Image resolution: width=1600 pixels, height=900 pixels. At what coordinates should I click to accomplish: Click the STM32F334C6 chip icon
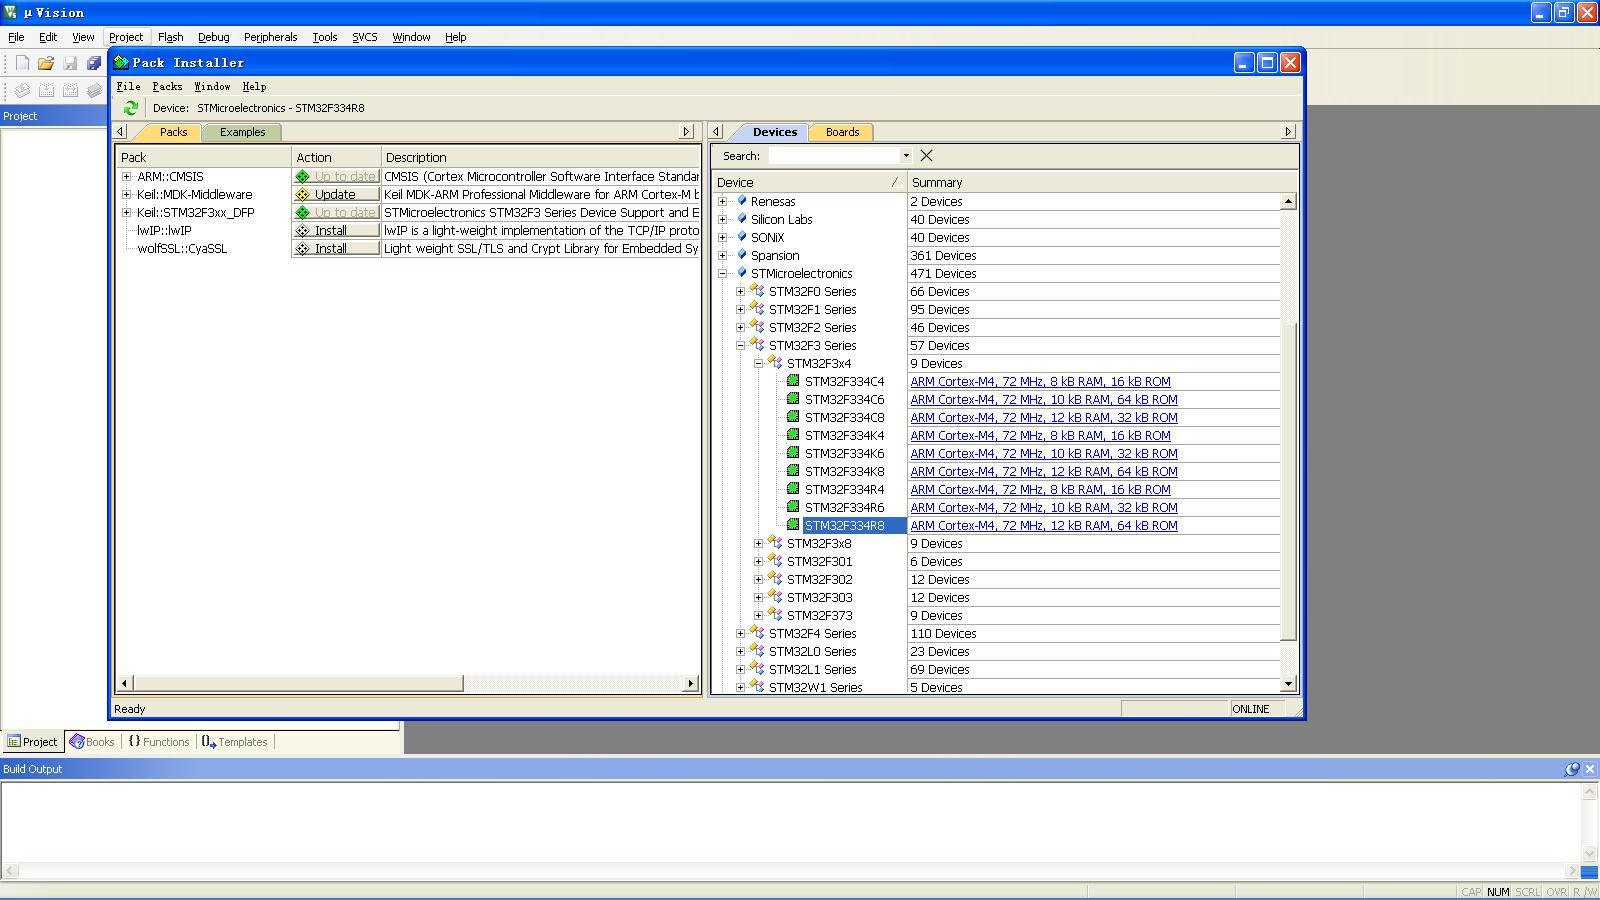[x=793, y=399]
